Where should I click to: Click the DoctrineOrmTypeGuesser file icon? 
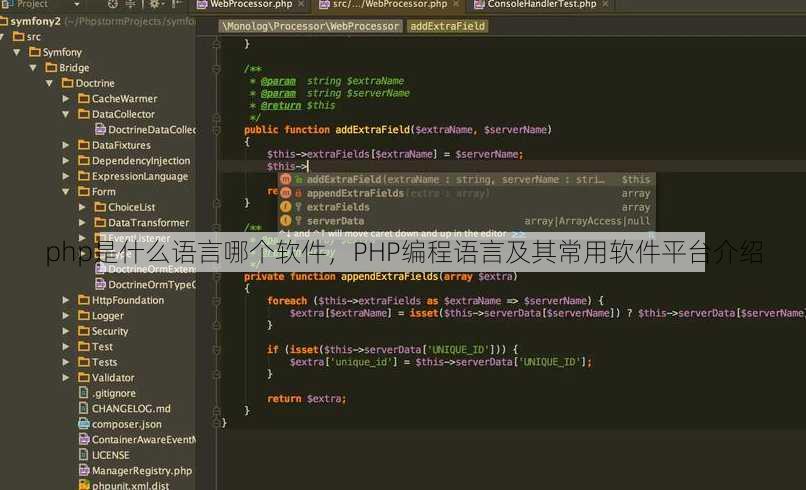click(101, 284)
